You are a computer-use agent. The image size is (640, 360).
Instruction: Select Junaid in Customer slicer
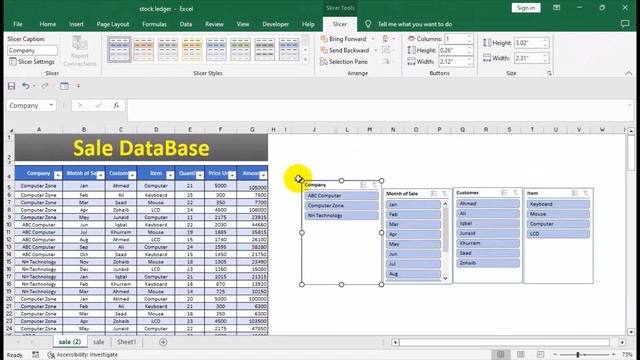click(x=488, y=233)
